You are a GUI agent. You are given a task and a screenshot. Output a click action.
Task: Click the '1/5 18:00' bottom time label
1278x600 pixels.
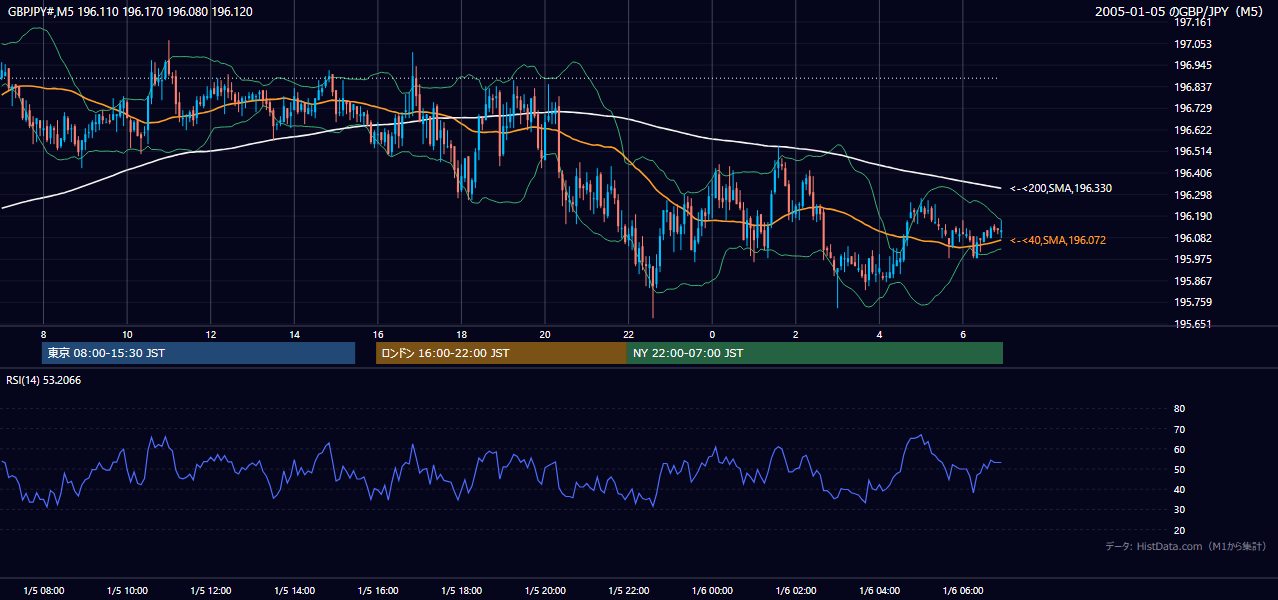461,591
